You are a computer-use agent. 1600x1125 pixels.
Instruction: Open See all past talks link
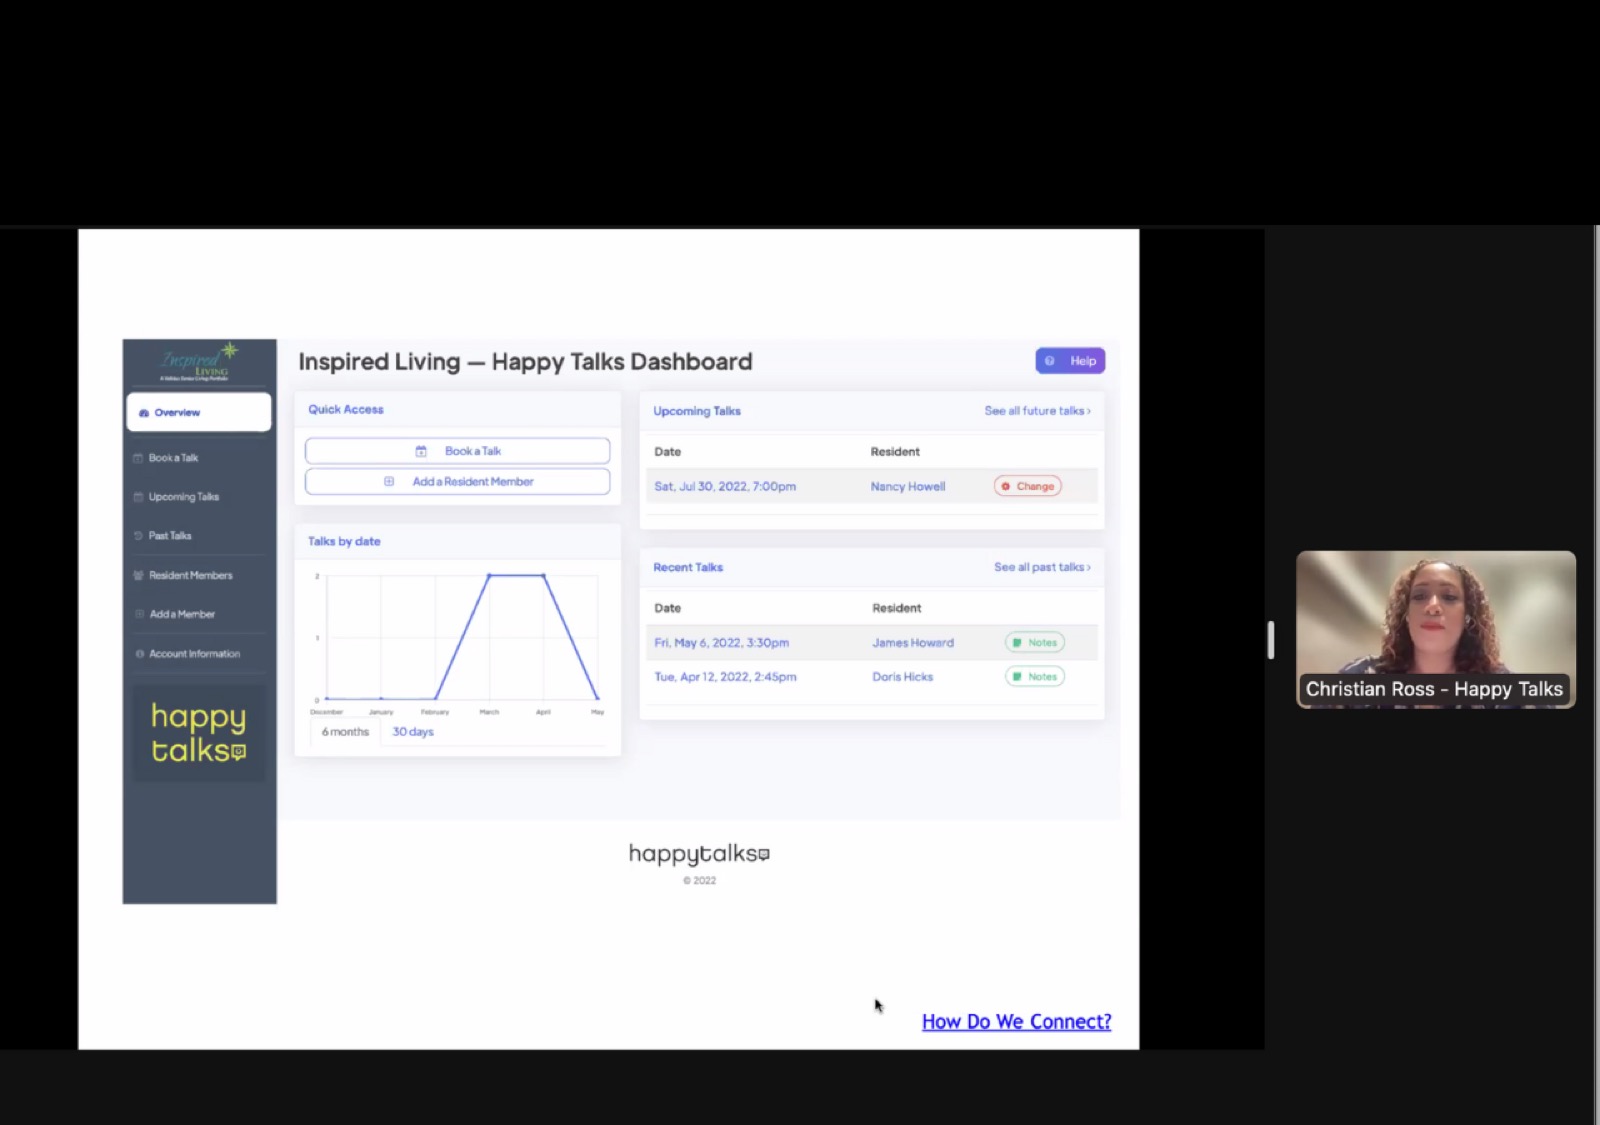point(1042,567)
